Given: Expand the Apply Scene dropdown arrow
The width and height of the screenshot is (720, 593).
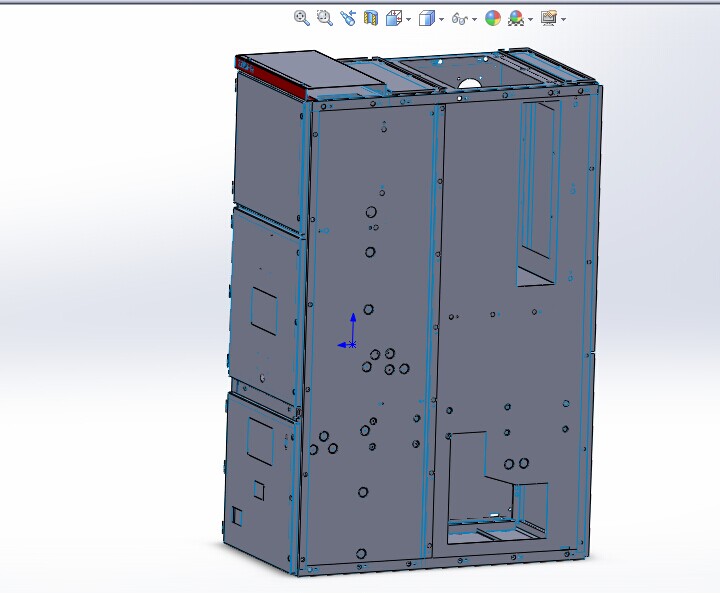Looking at the screenshot, I should pos(531,19).
